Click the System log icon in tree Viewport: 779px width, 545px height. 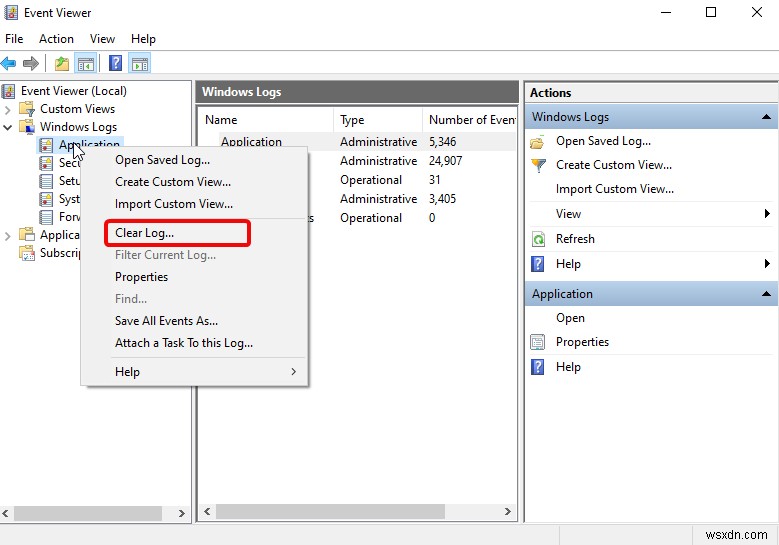46,199
